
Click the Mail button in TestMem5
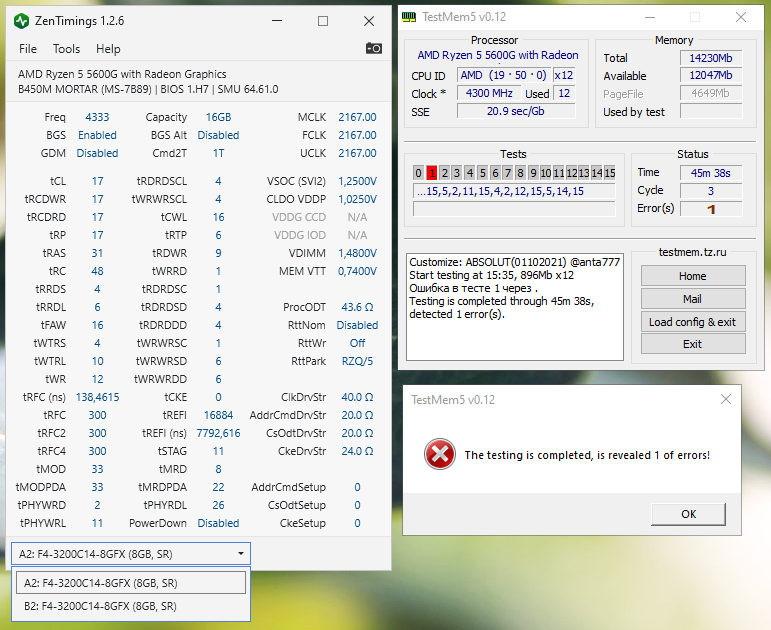(x=693, y=299)
